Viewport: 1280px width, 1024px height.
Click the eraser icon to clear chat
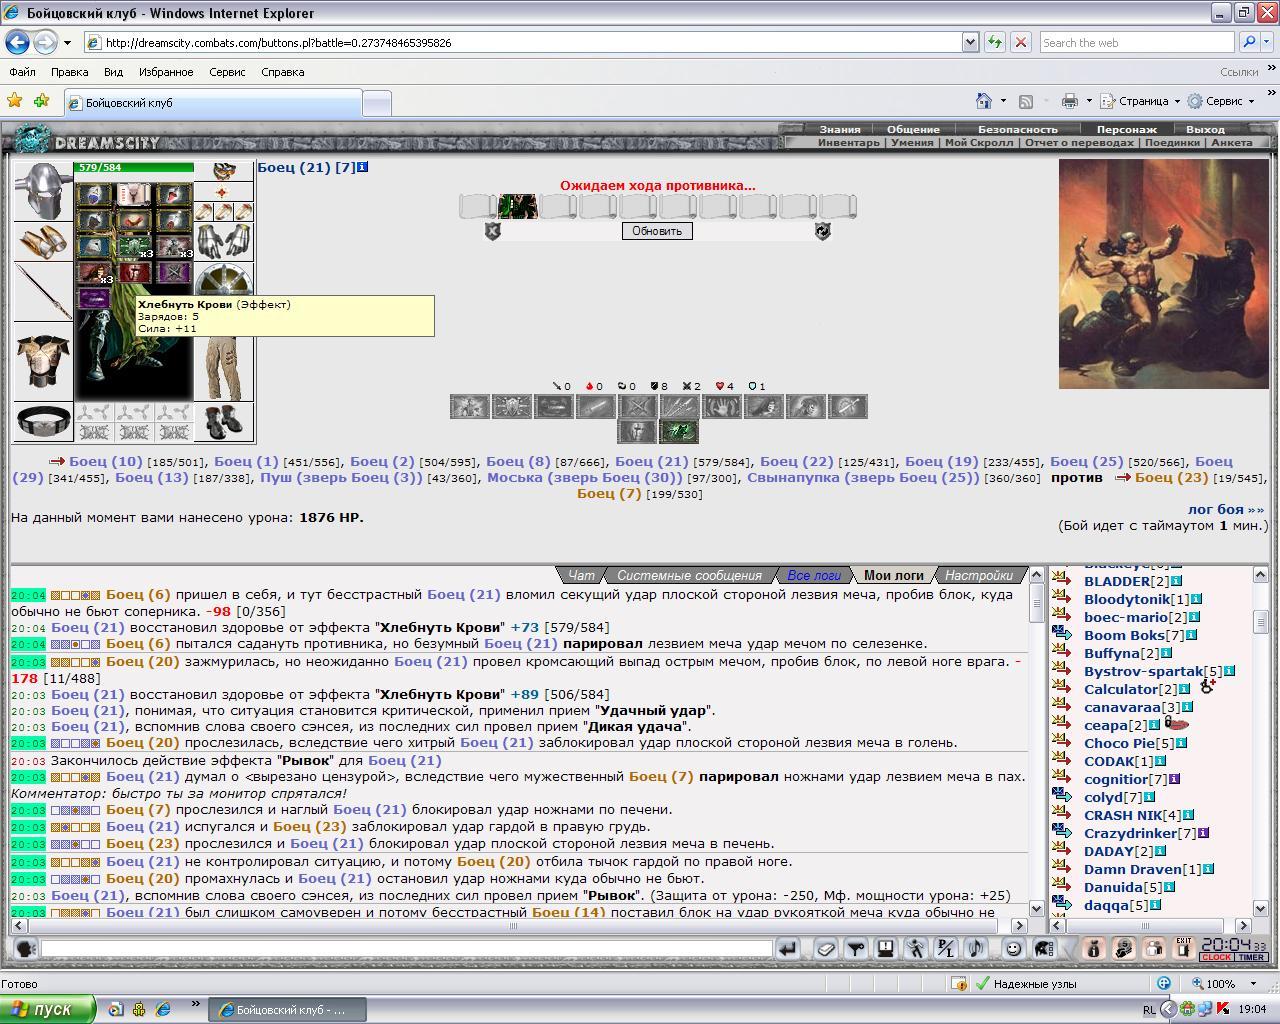826,949
